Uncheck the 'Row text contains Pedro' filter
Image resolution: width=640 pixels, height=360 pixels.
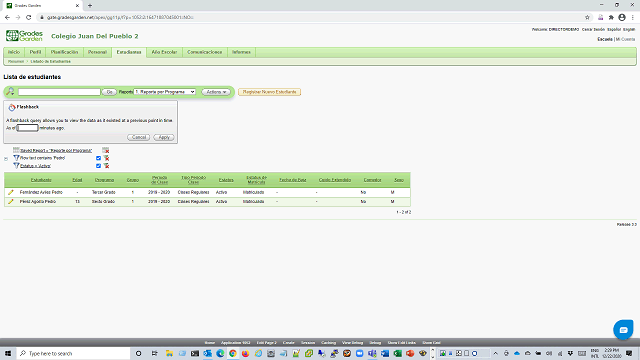pos(98,158)
